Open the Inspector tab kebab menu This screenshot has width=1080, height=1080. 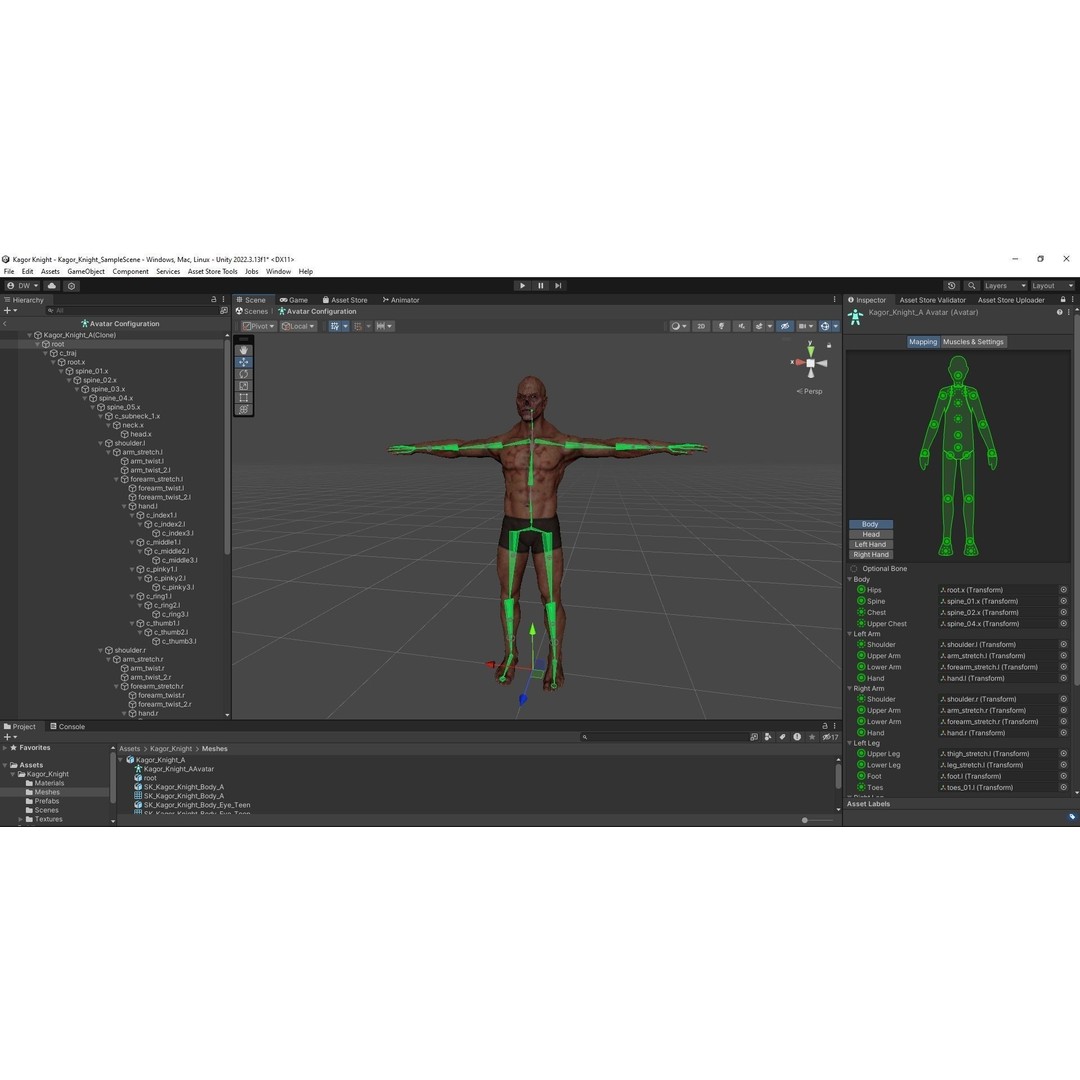tap(1070, 300)
